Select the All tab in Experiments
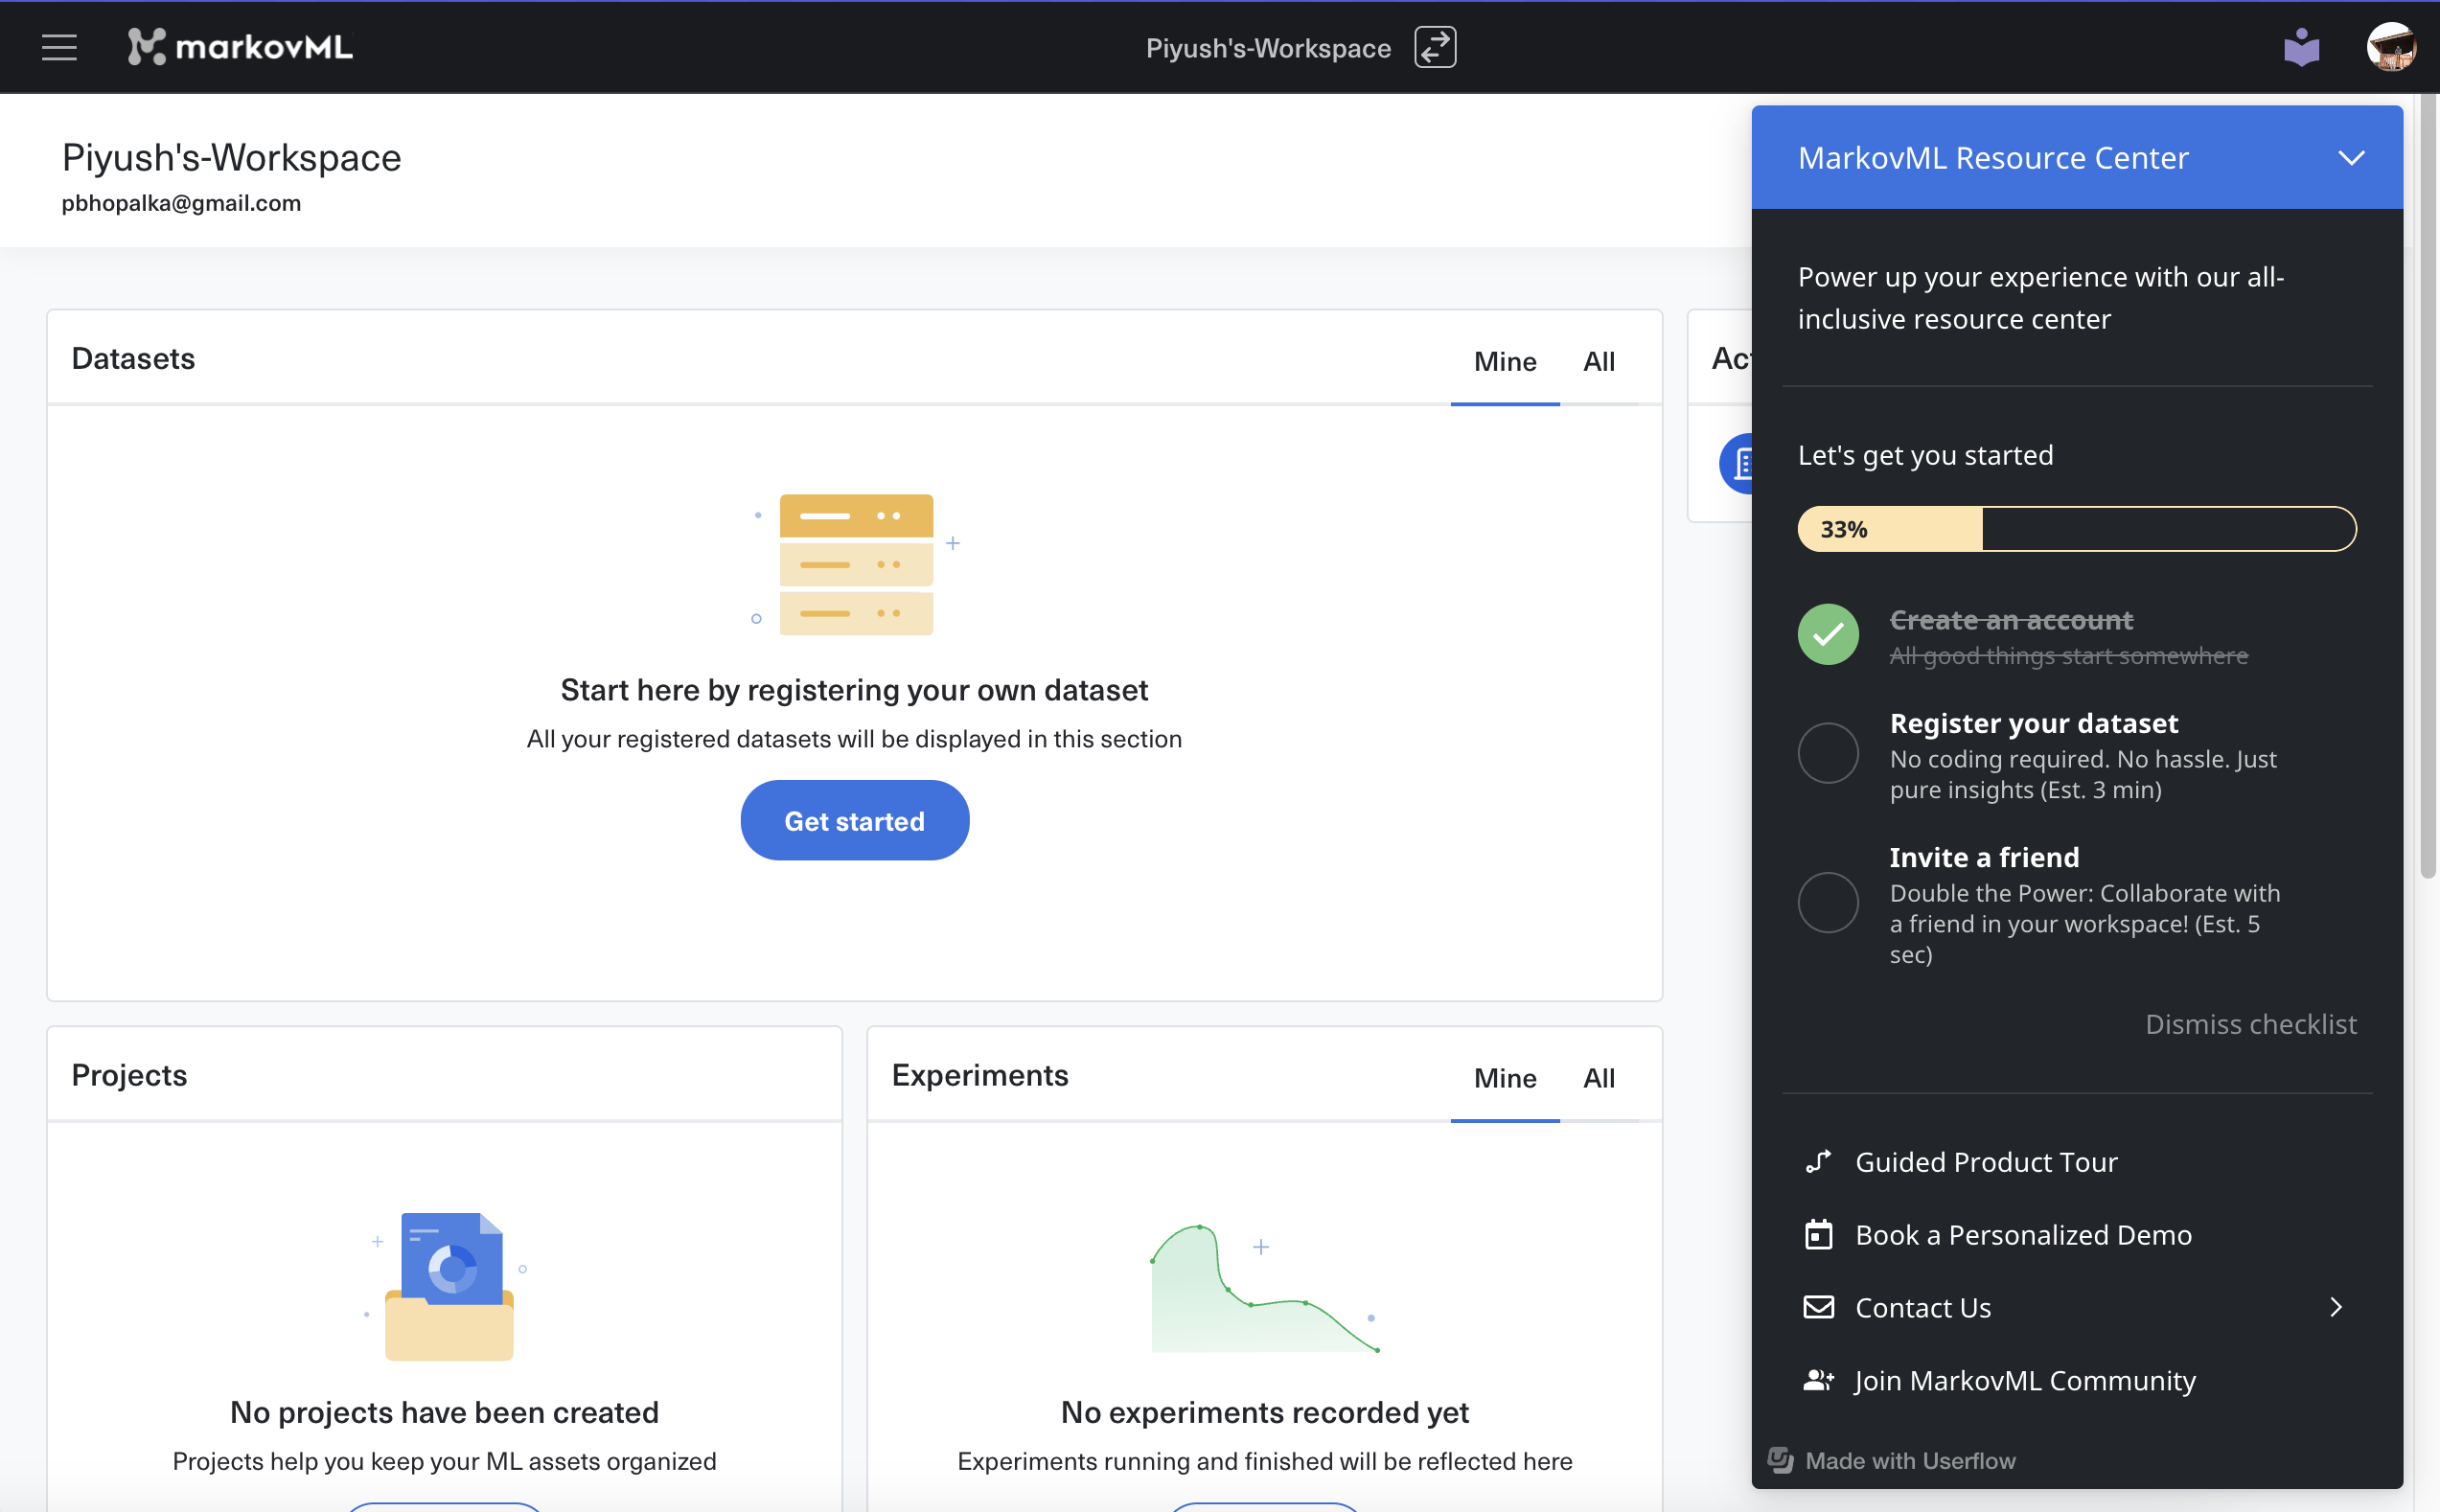Screen dimensions: 2440x1512 [x=1599, y=1078]
